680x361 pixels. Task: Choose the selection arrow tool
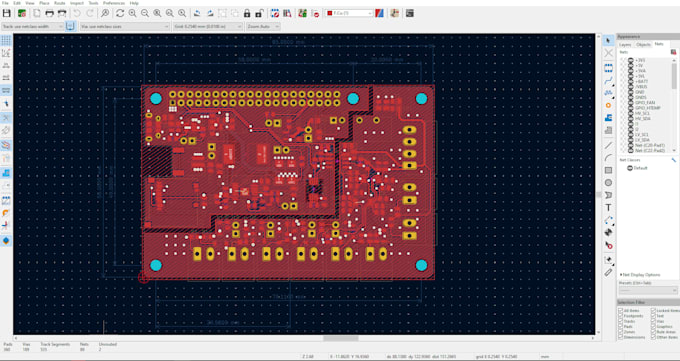click(608, 40)
